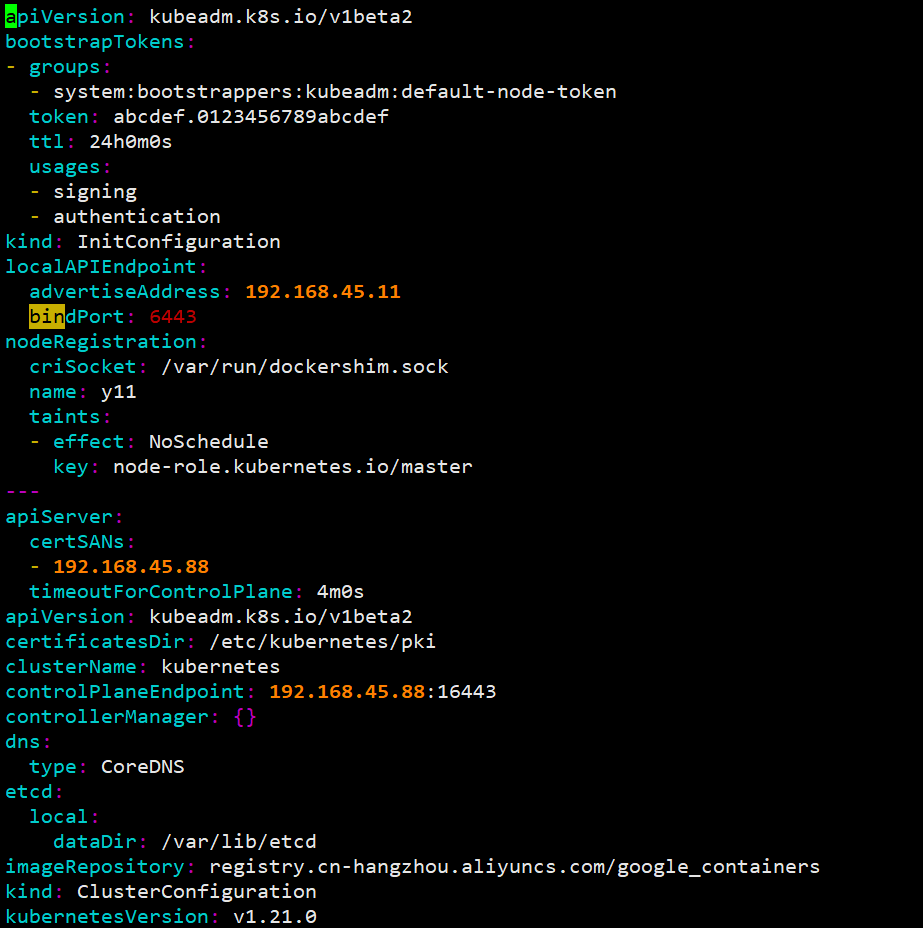Click the "signing" usages entry
The height and width of the screenshot is (928, 923).
point(95,192)
